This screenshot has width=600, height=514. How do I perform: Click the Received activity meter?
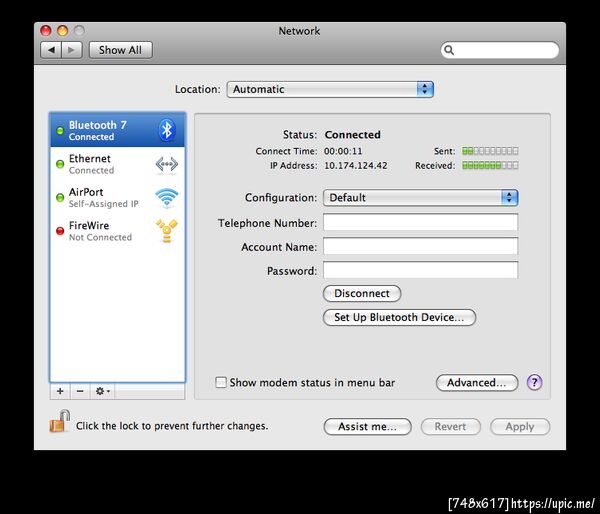click(x=490, y=165)
